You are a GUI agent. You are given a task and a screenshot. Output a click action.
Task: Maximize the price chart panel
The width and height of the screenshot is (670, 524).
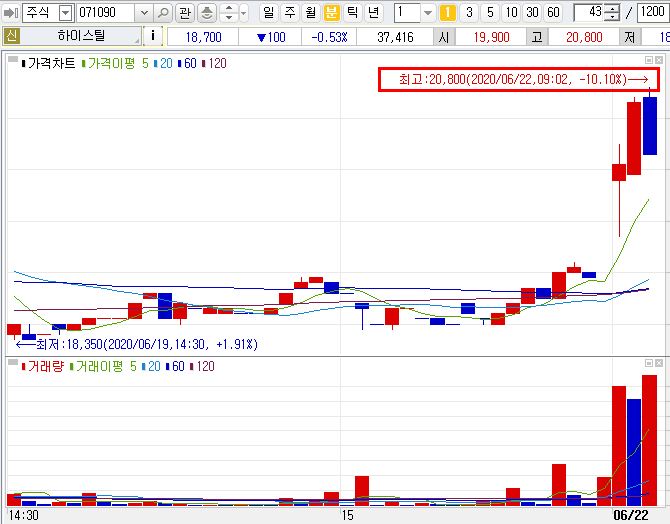coord(649,60)
